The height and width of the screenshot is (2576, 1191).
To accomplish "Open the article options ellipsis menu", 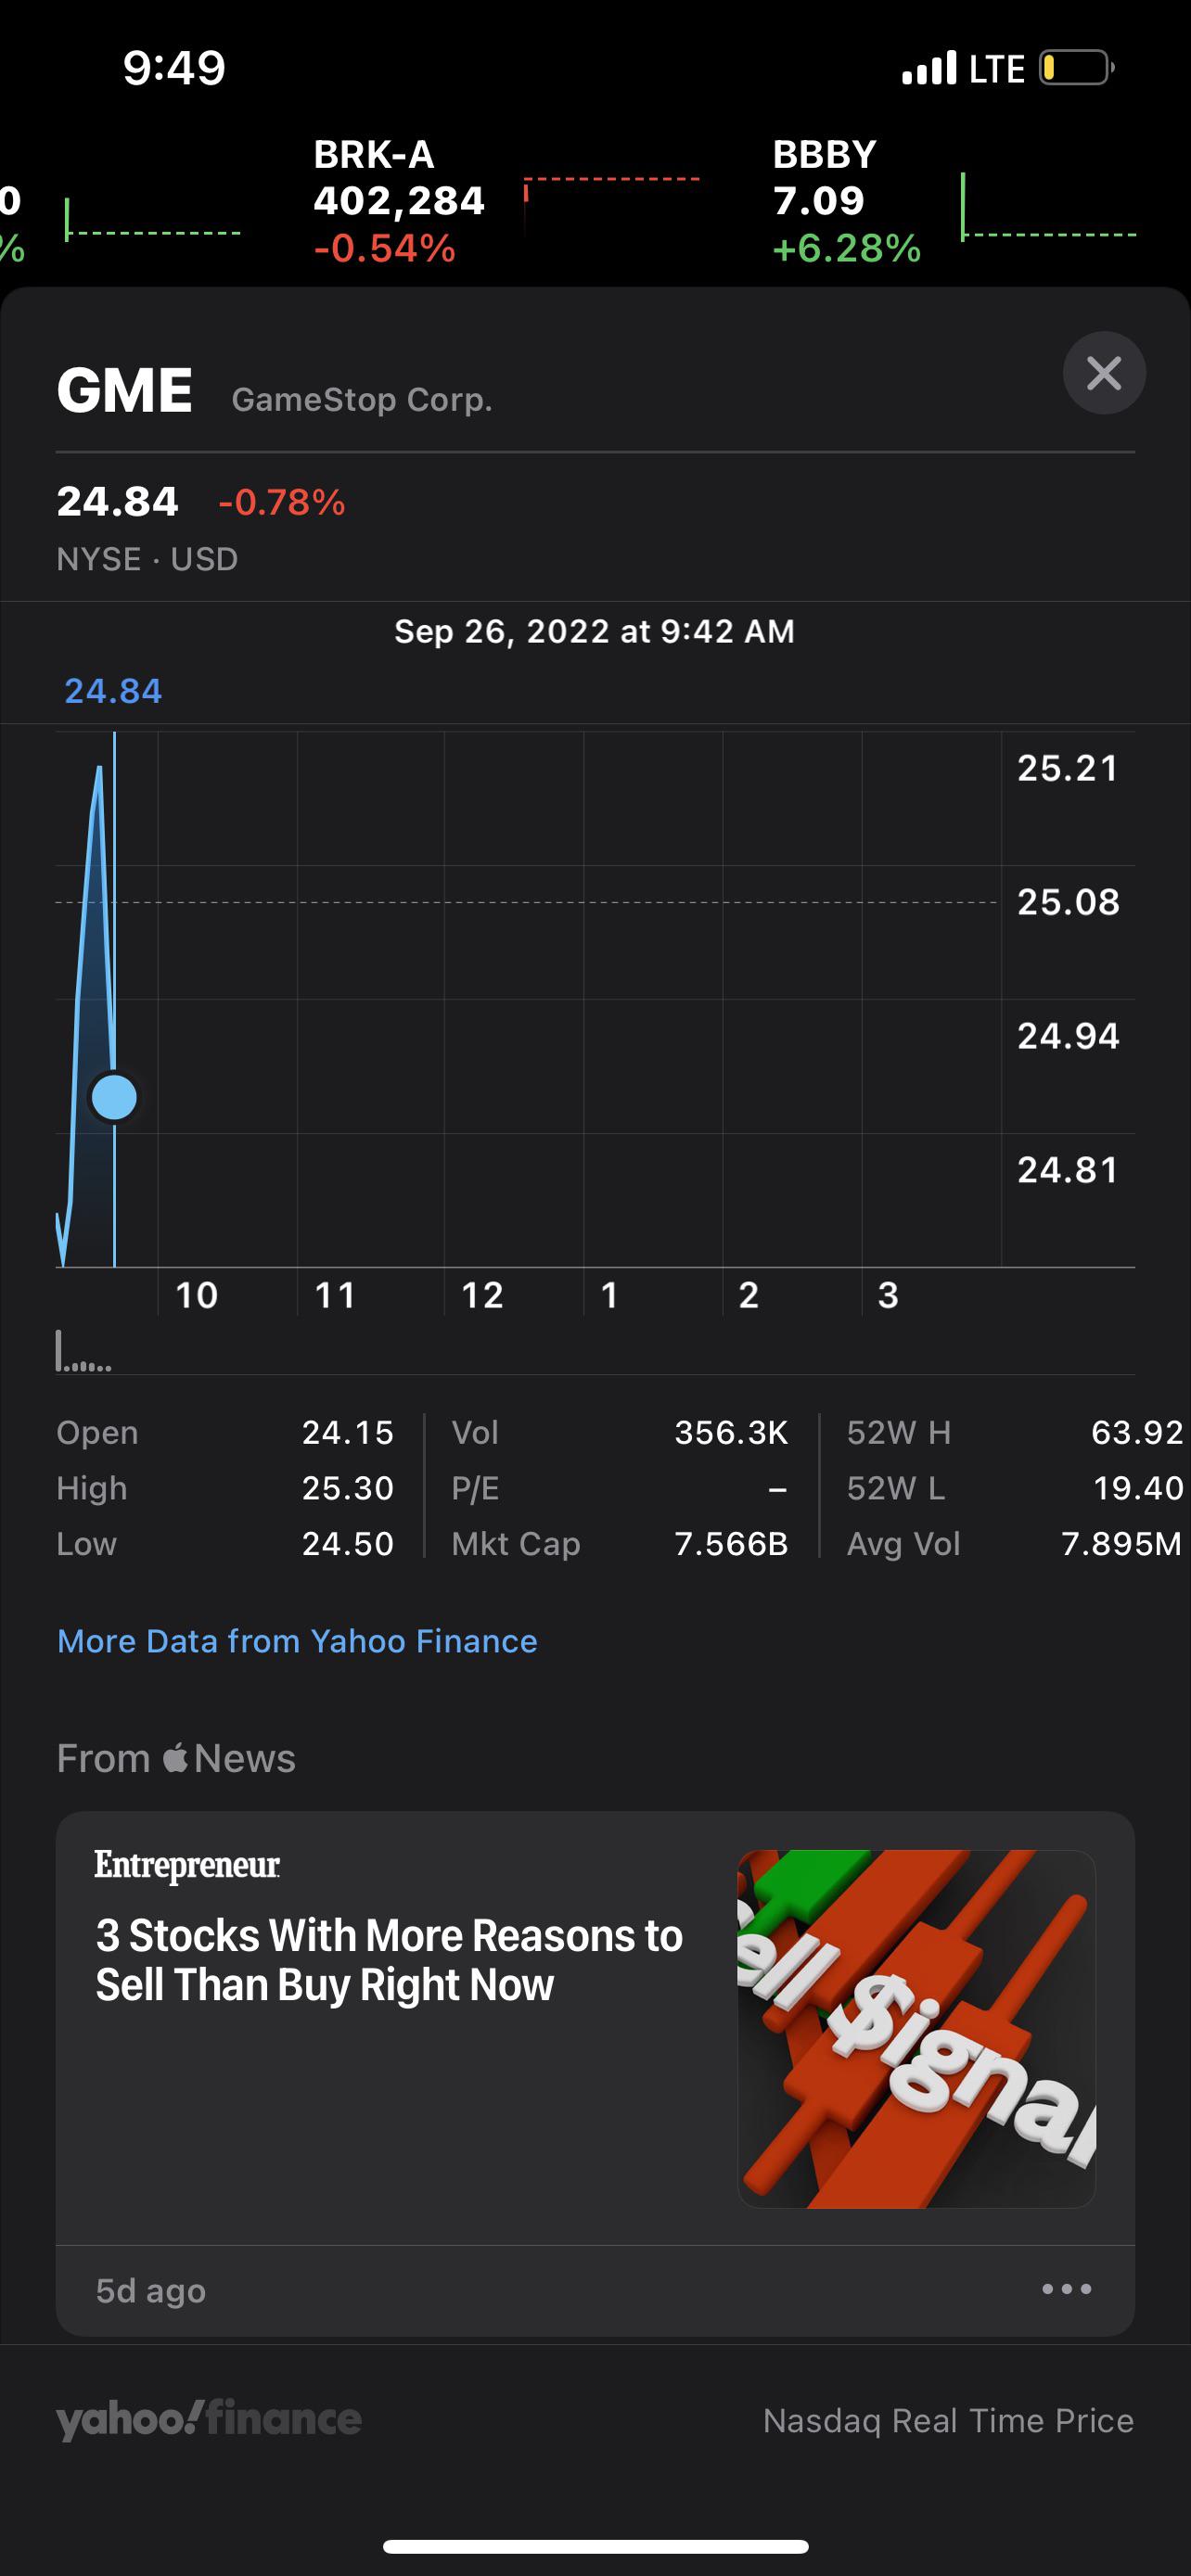I will 1066,2289.
